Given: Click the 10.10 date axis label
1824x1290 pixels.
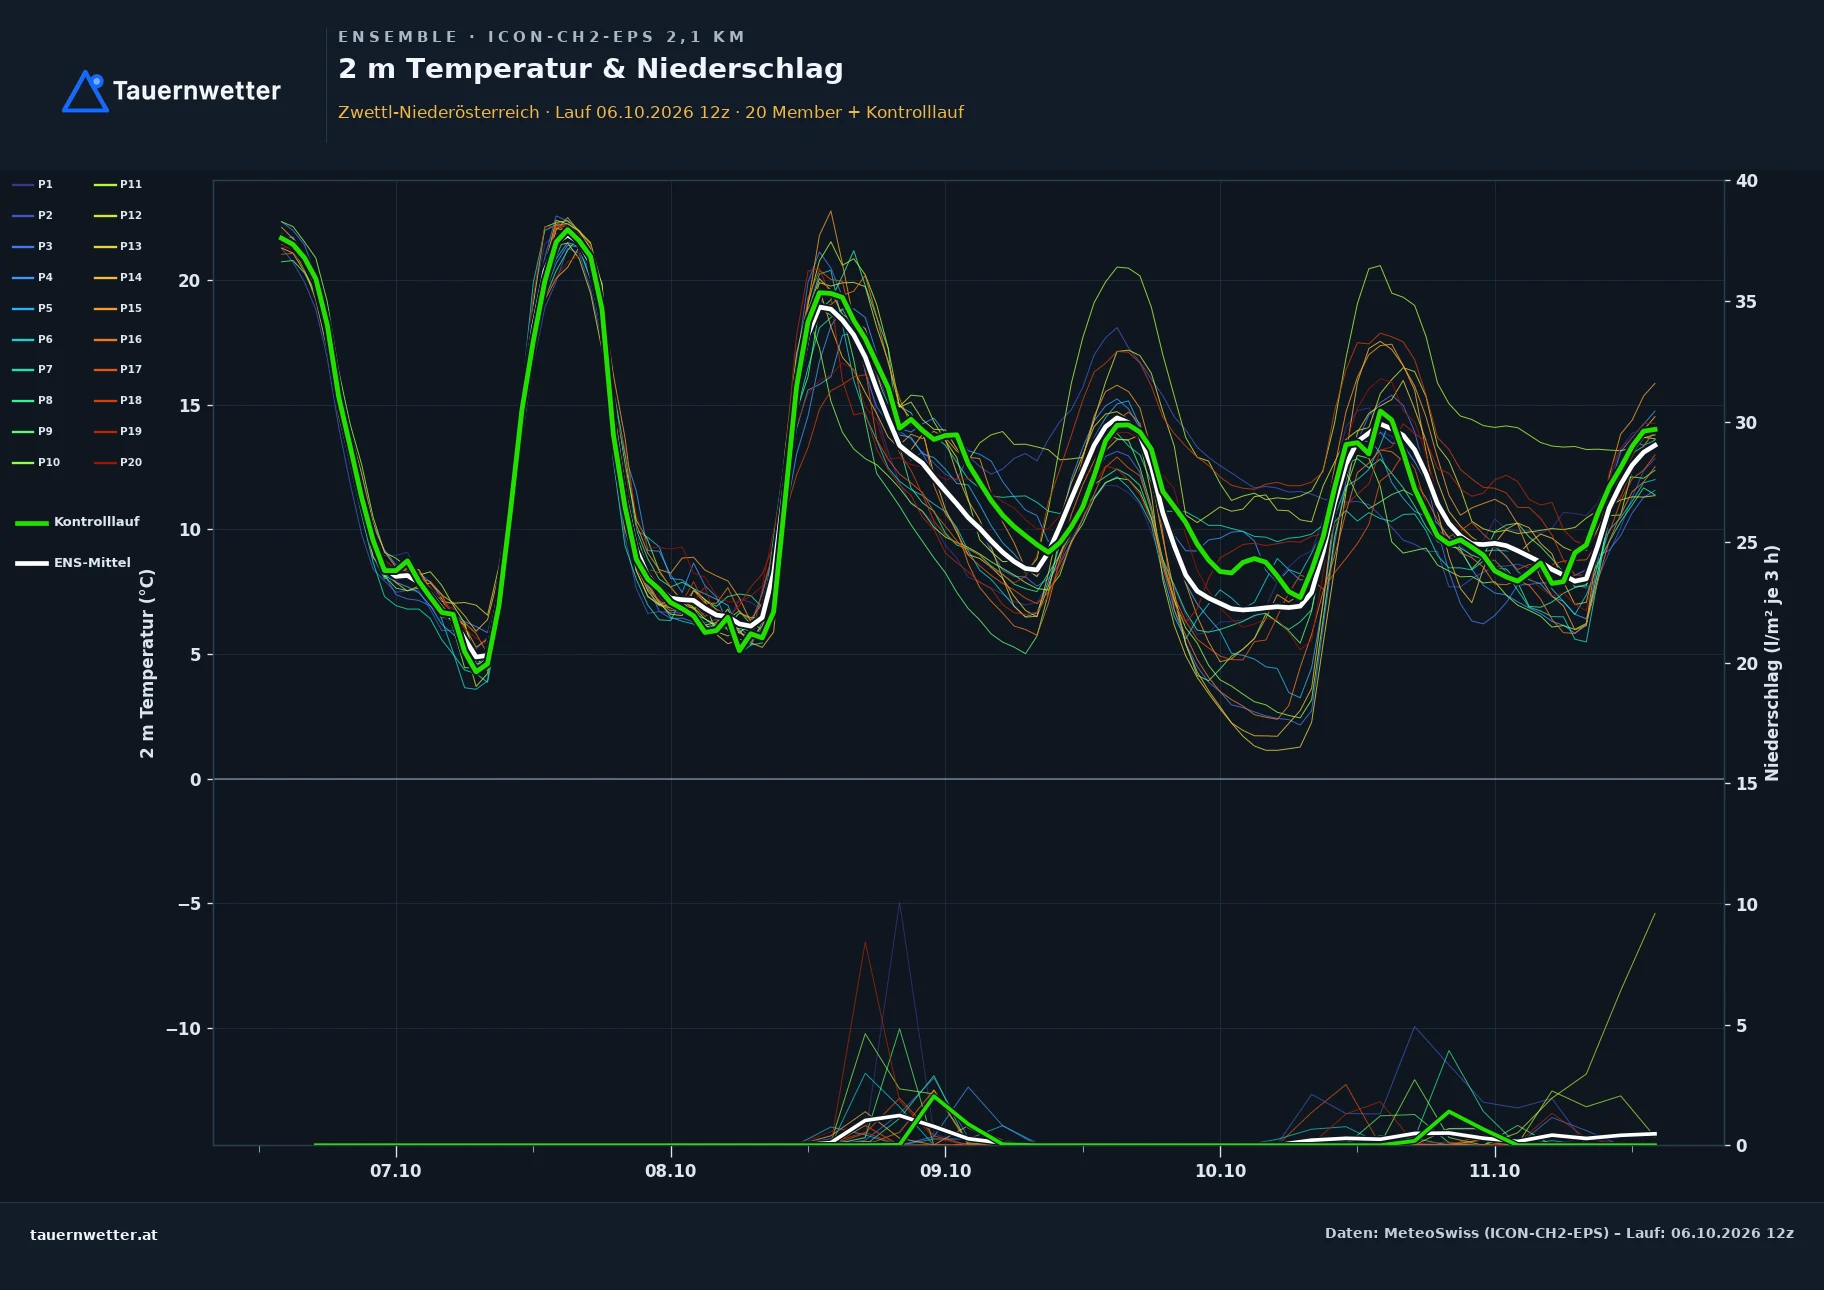Looking at the screenshot, I should [x=1221, y=1171].
